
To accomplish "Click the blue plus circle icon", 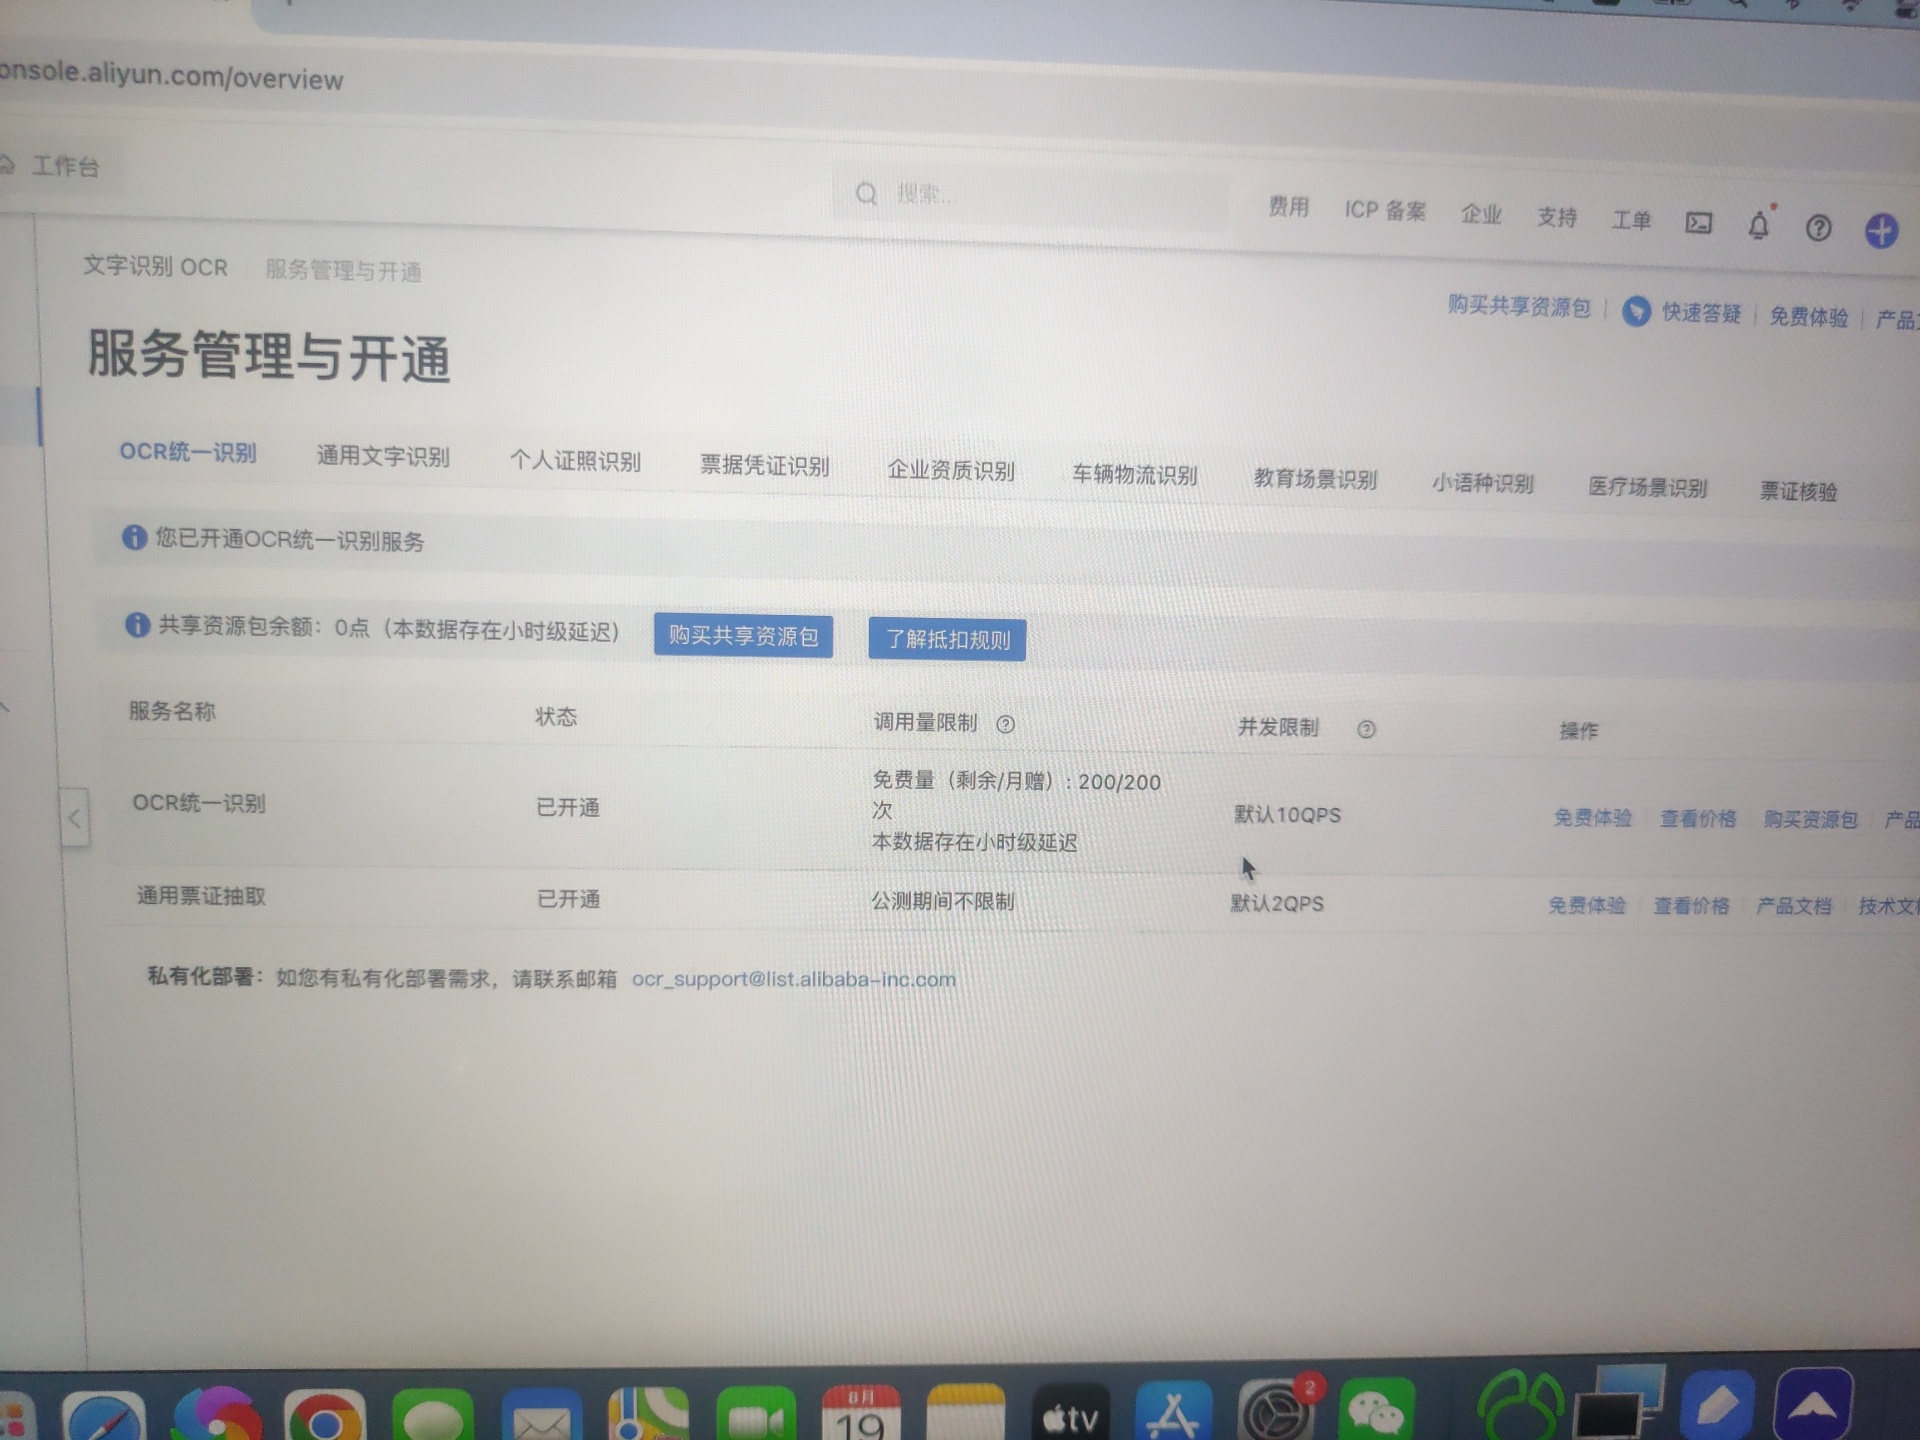I will coord(1882,231).
